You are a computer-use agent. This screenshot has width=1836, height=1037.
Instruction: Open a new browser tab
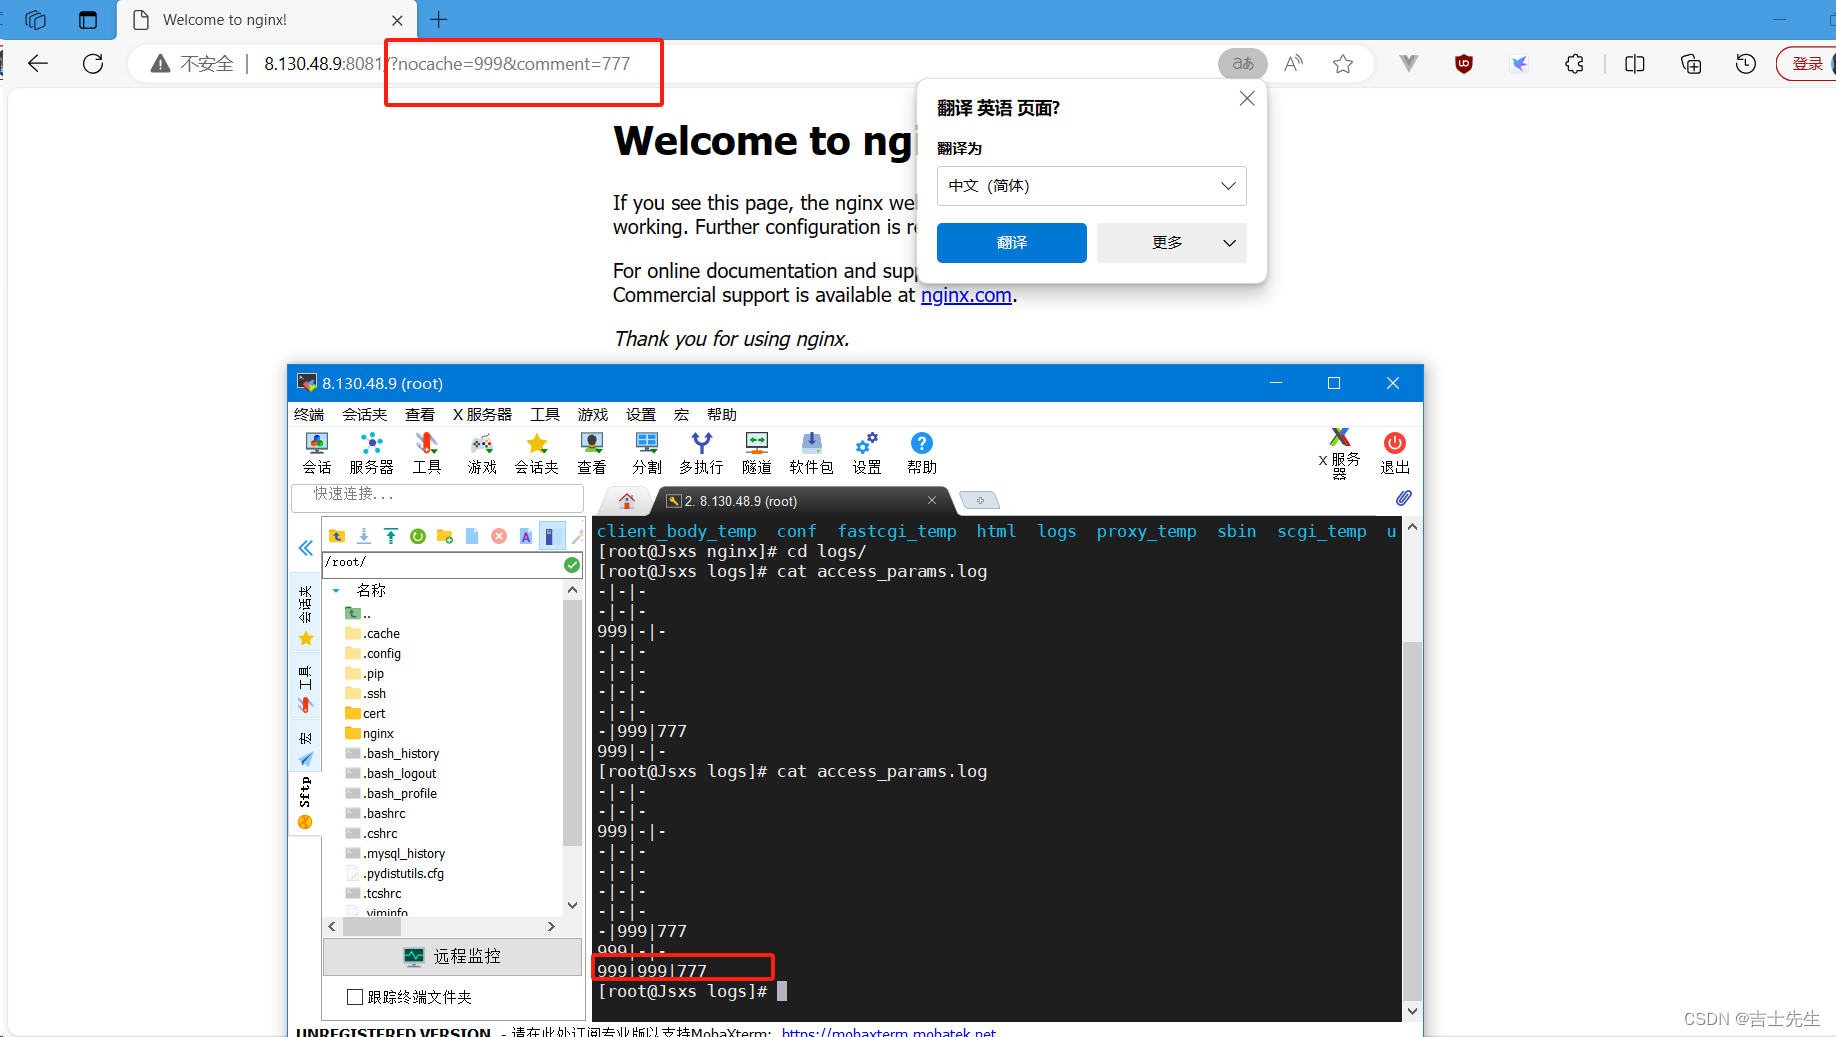pos(439,20)
